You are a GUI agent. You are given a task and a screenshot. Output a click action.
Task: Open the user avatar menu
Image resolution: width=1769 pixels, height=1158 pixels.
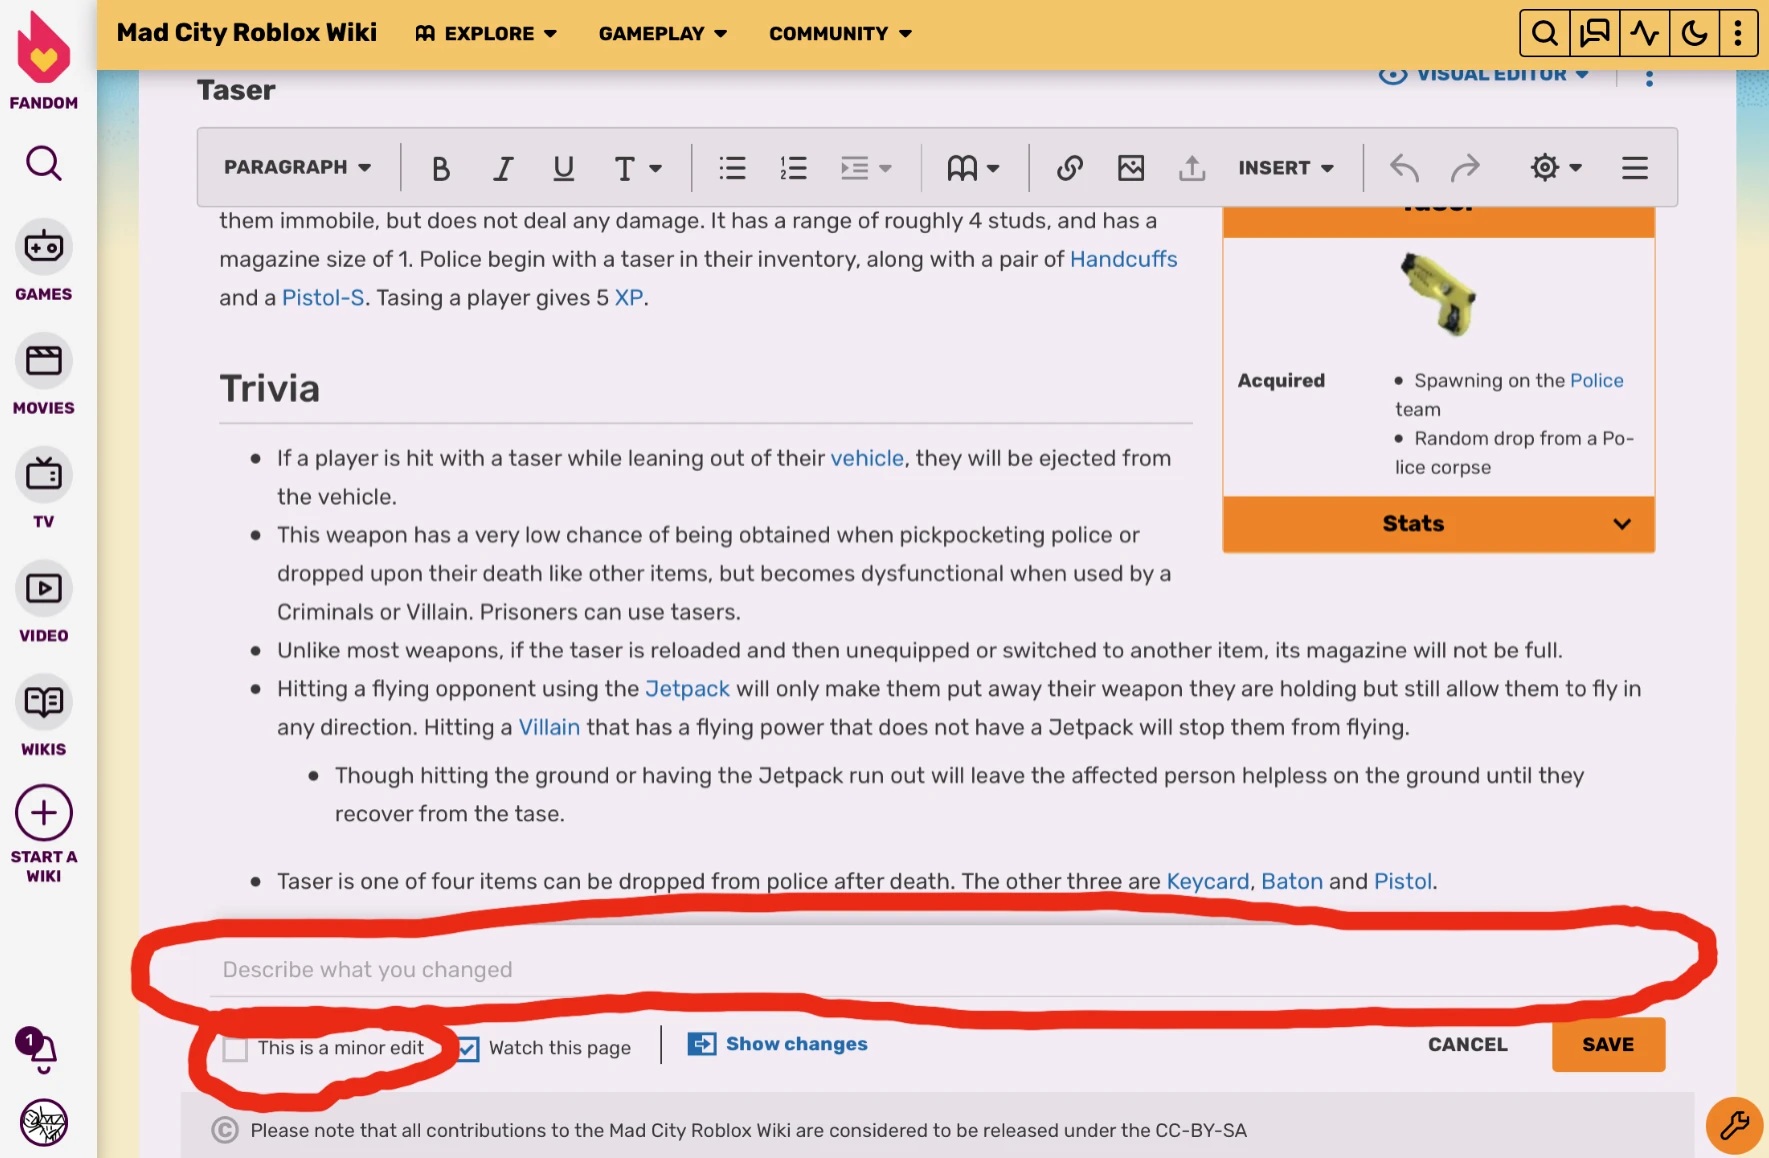pos(44,1122)
